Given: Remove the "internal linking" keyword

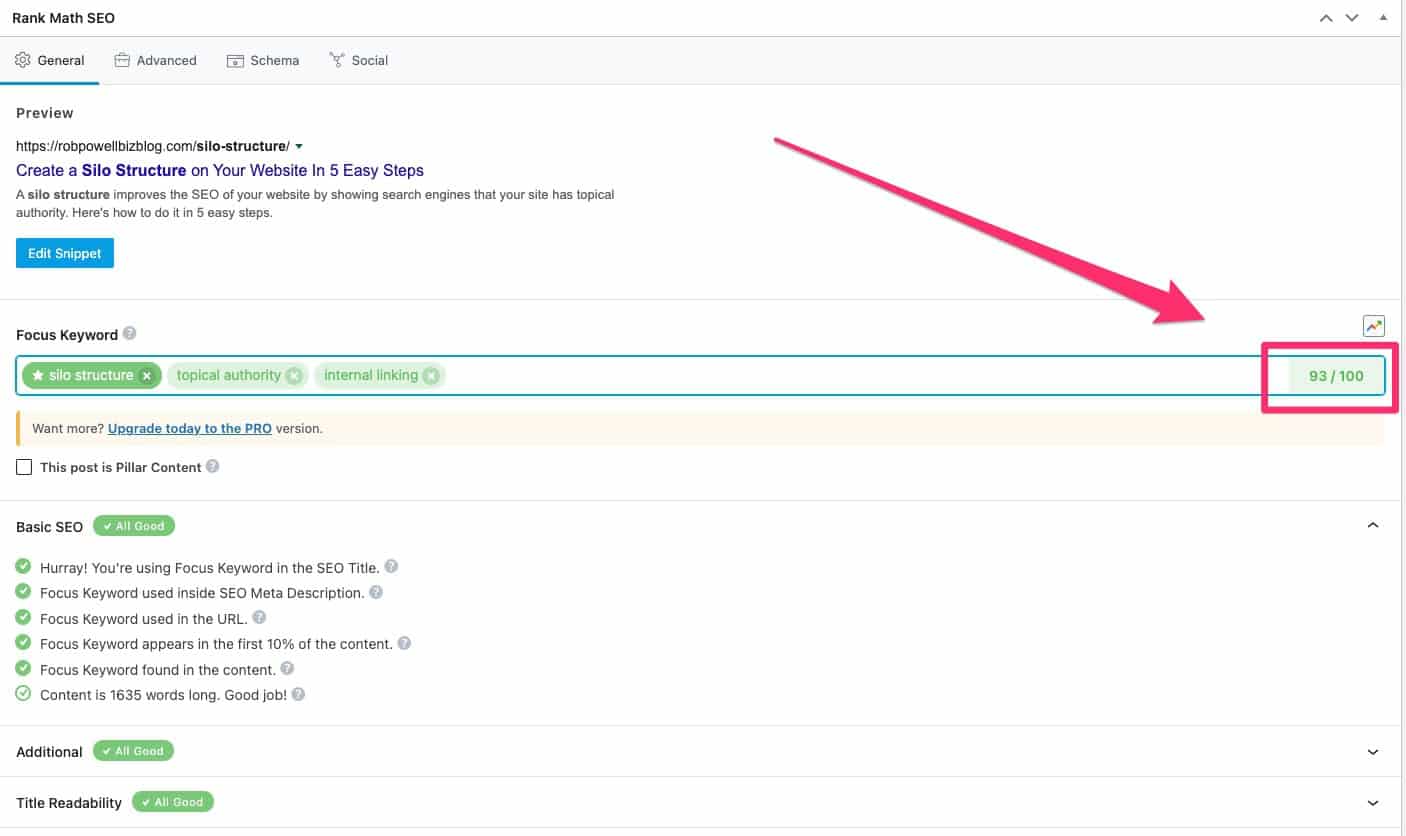Looking at the screenshot, I should pos(431,375).
